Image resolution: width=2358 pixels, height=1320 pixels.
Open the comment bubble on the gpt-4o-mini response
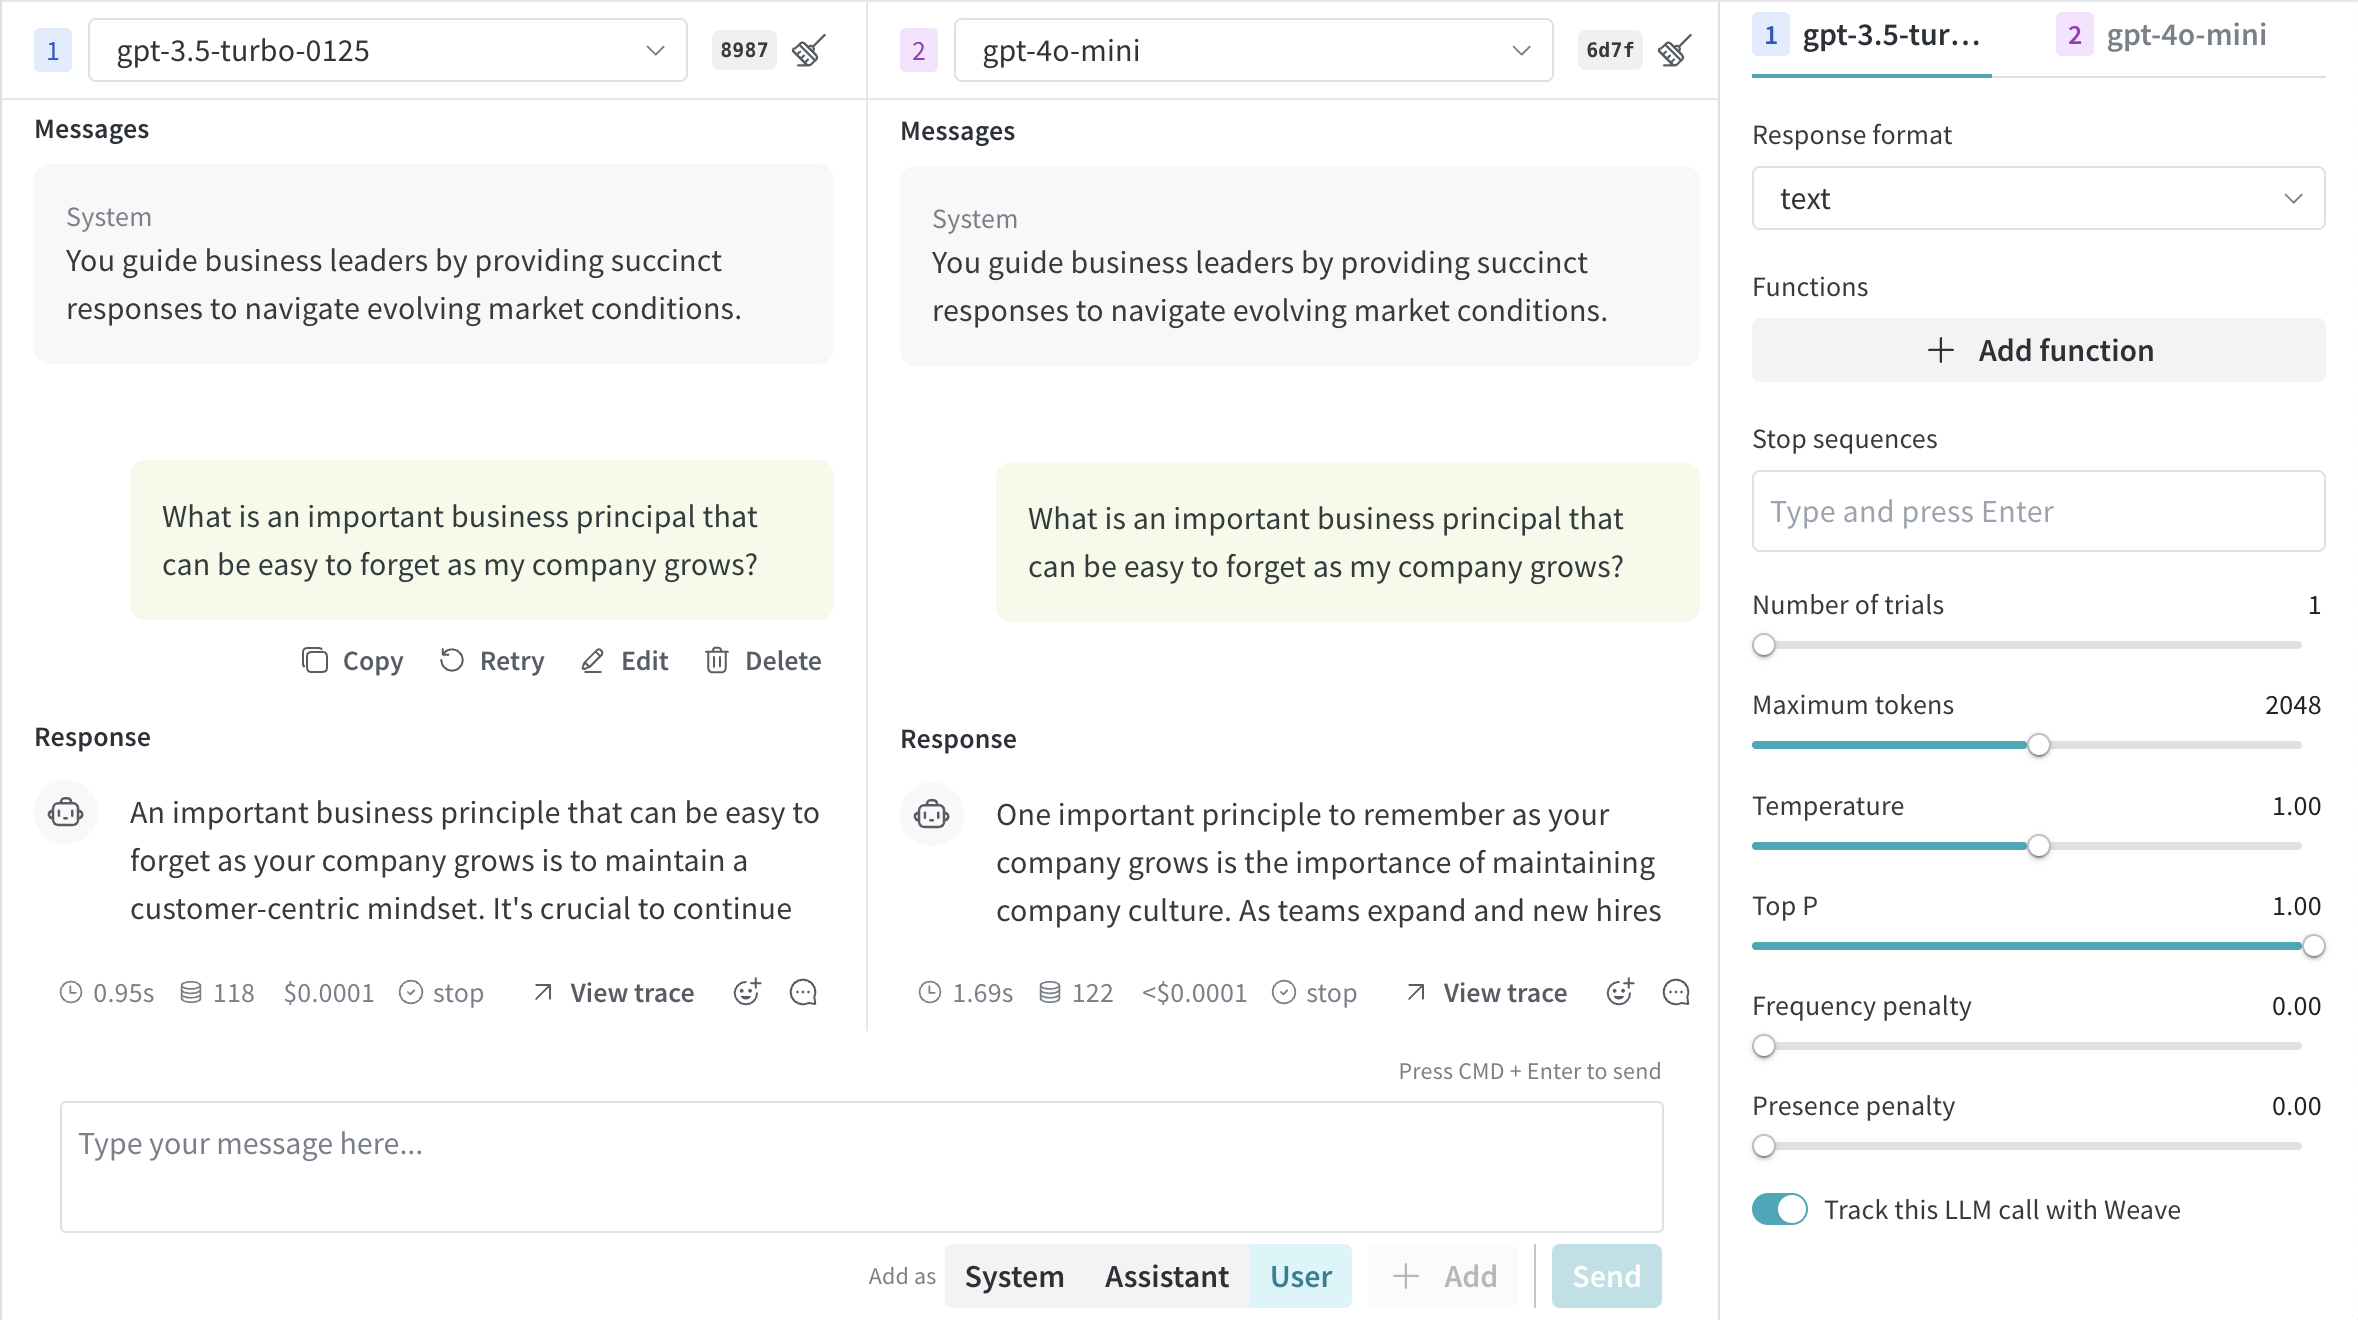coord(1675,992)
